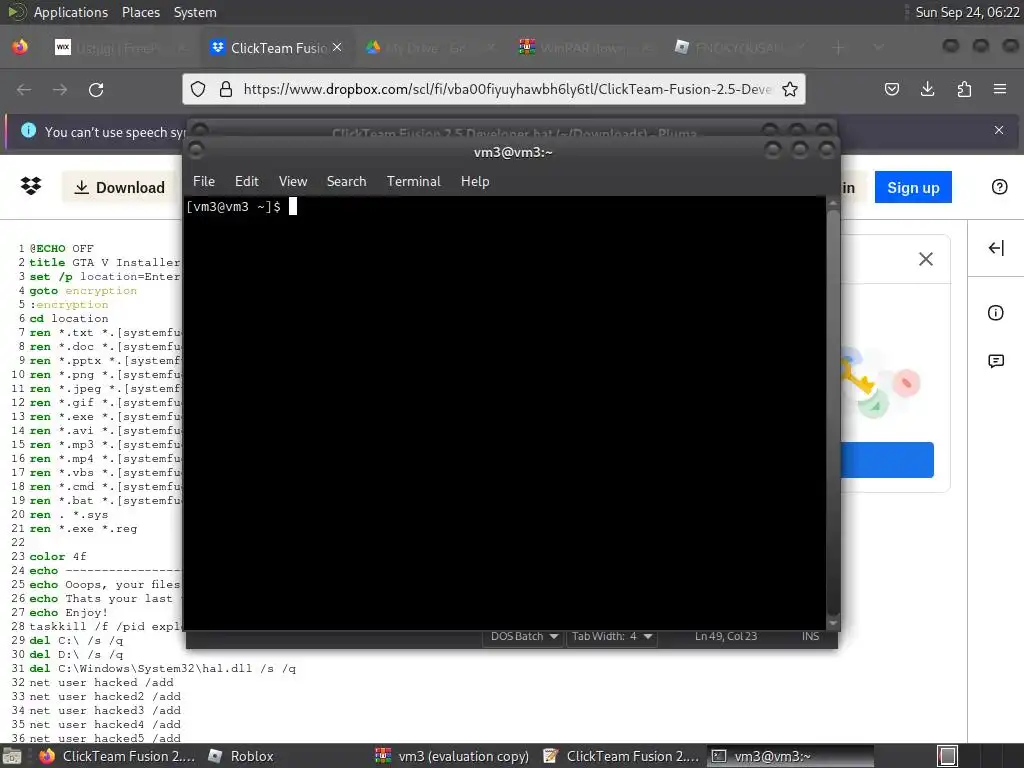
Task: Switch to vm3 (evaluation copy) taskbar window
Action: [453, 756]
